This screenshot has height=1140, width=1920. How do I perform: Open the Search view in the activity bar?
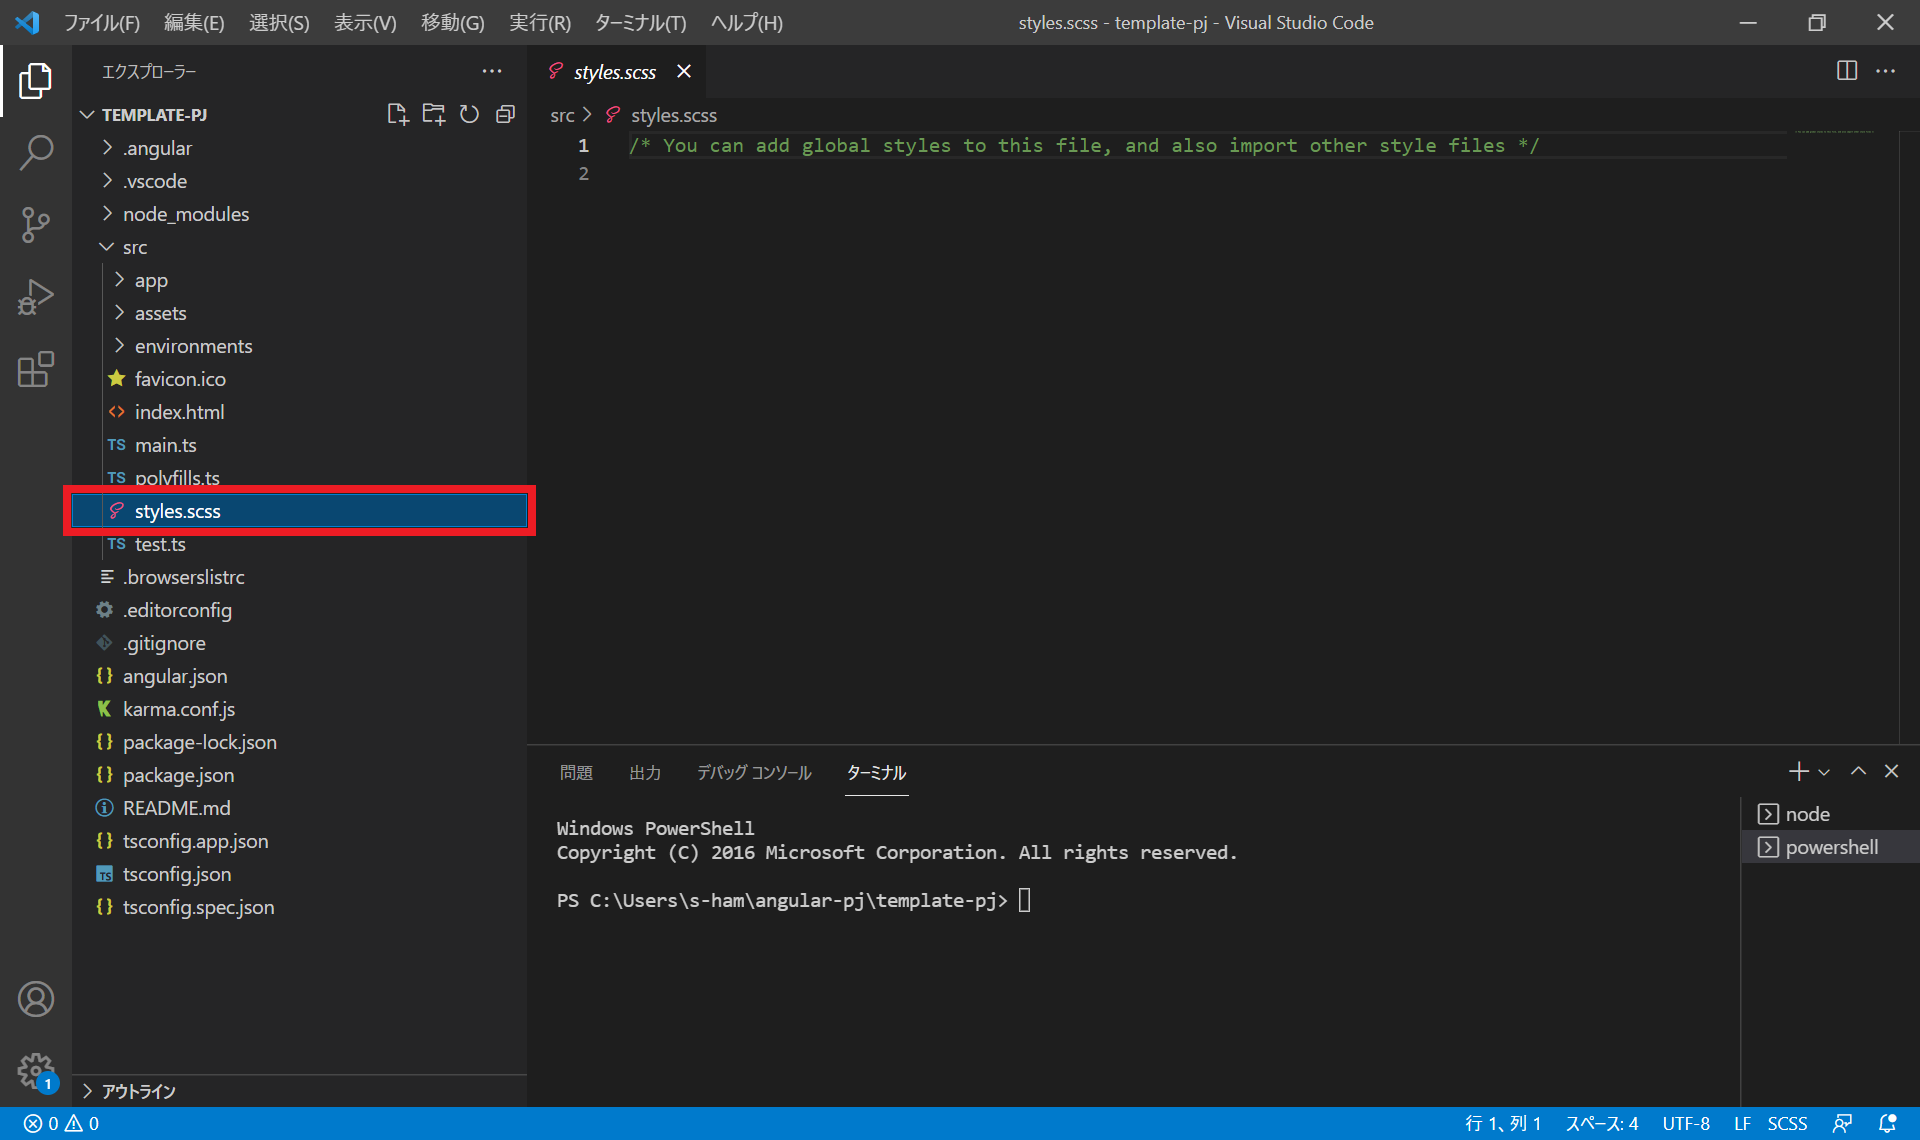(36, 153)
